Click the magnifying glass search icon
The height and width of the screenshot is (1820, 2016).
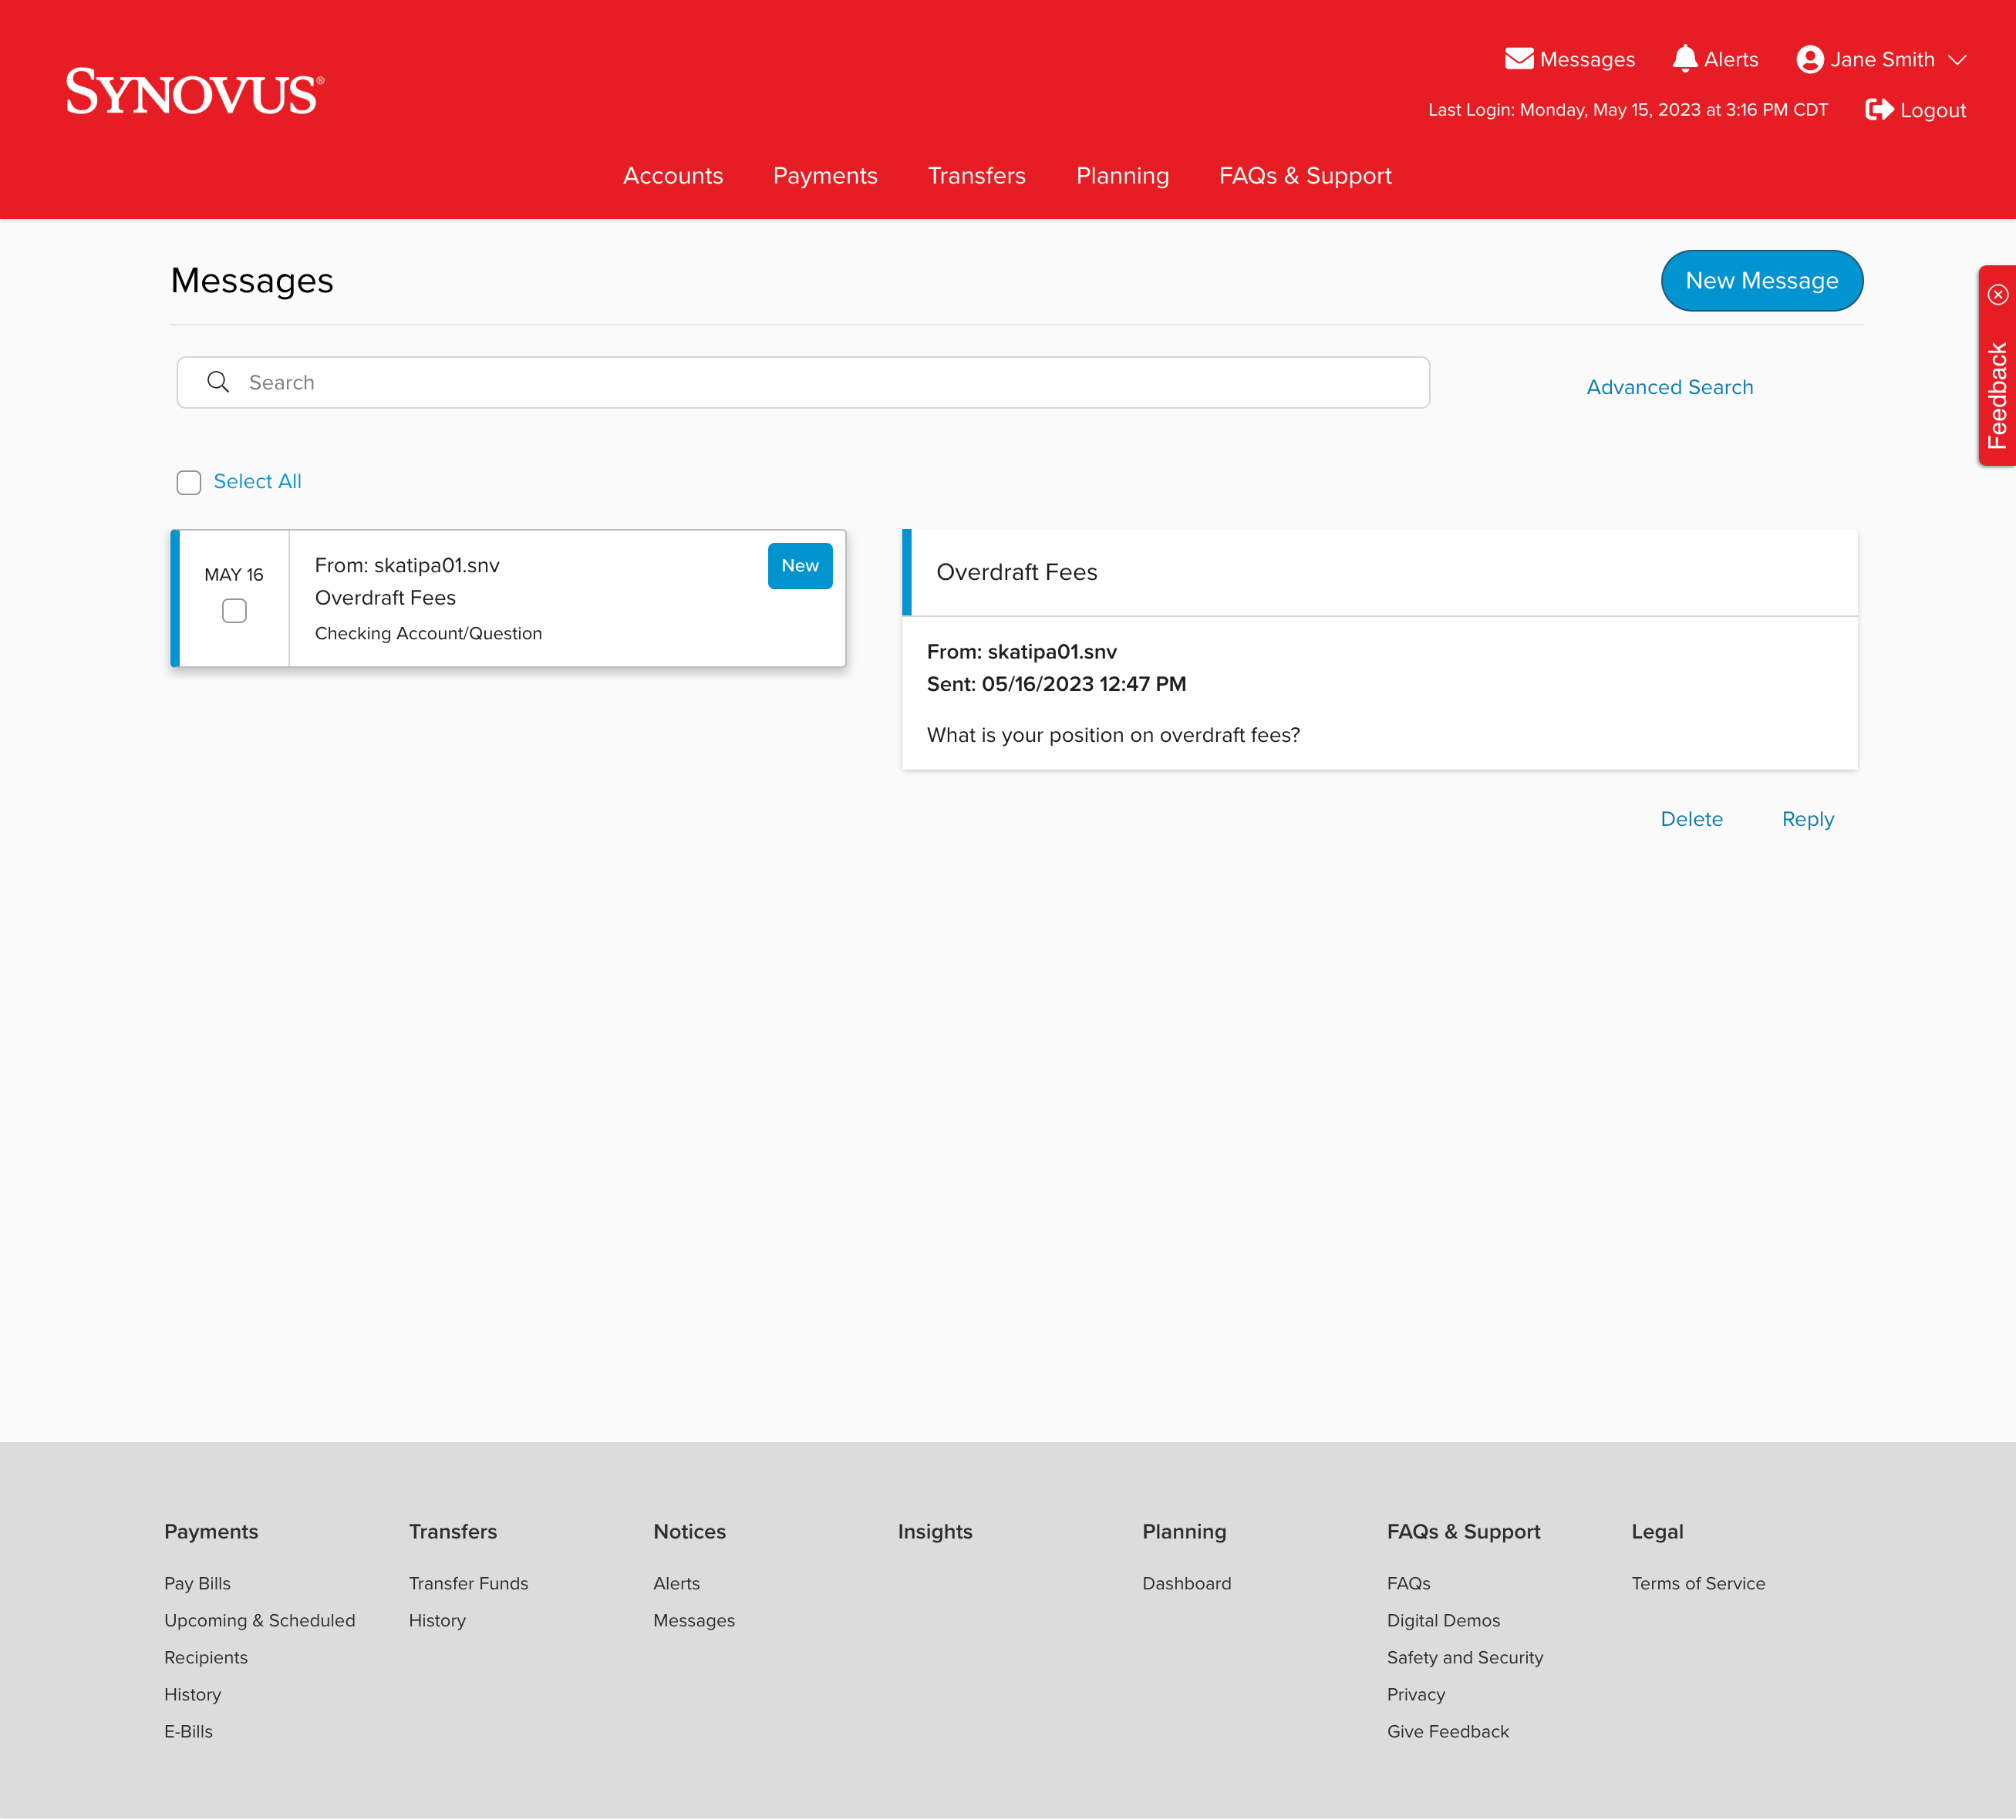218,382
